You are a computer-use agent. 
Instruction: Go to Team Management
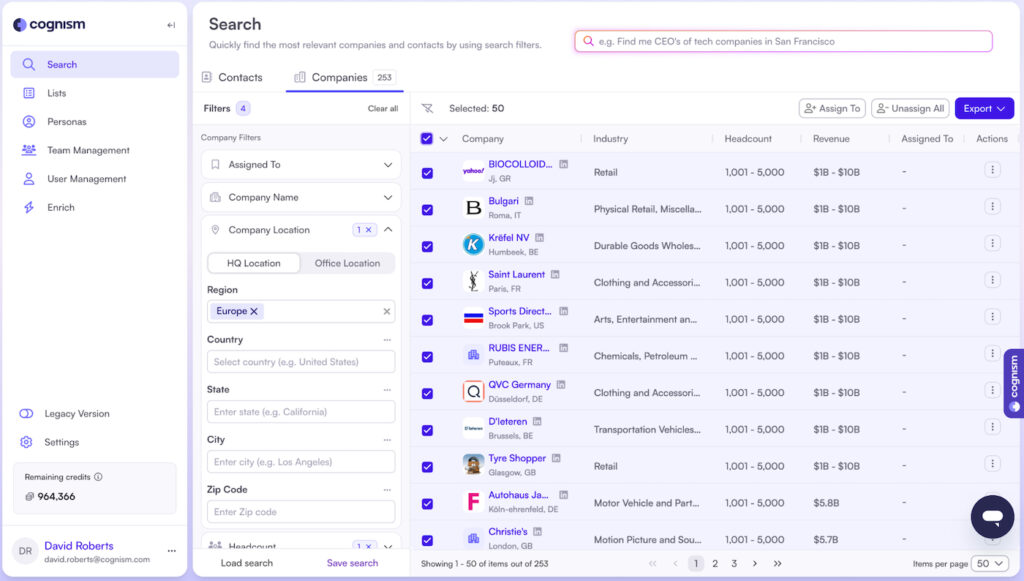(88, 150)
